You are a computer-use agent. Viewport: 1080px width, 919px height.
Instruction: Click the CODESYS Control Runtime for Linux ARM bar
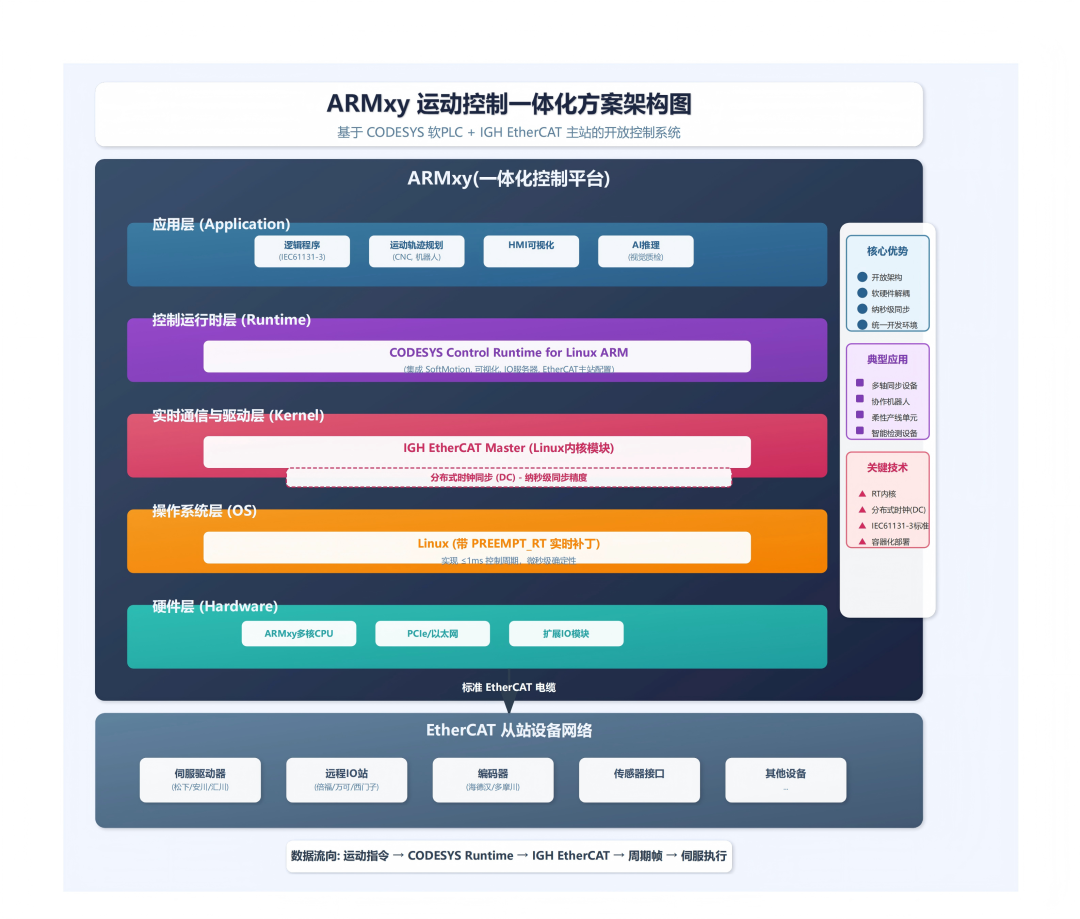click(476, 355)
